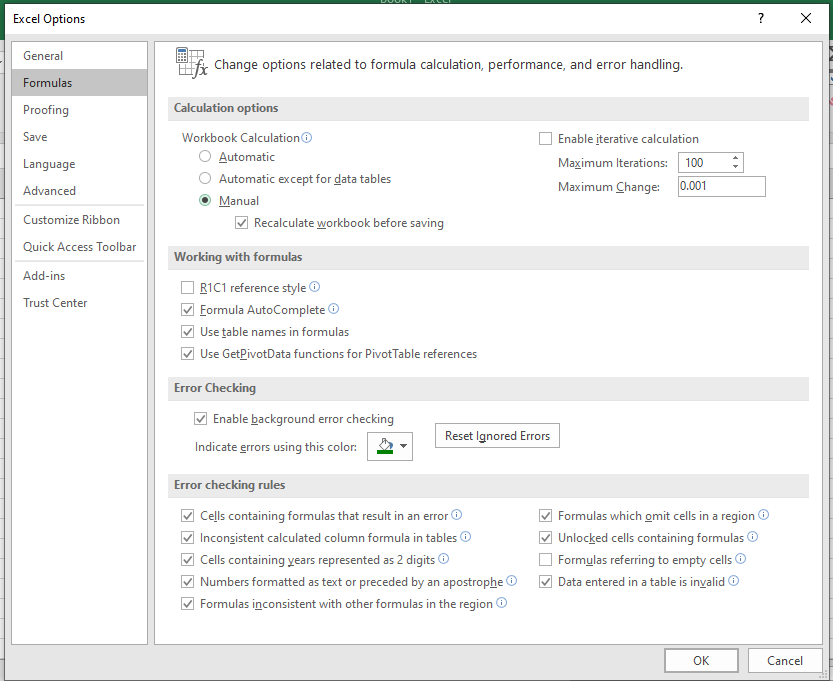Image resolution: width=833 pixels, height=681 pixels.
Task: Increase Maximum Iterations with up arrow
Action: pos(736,158)
